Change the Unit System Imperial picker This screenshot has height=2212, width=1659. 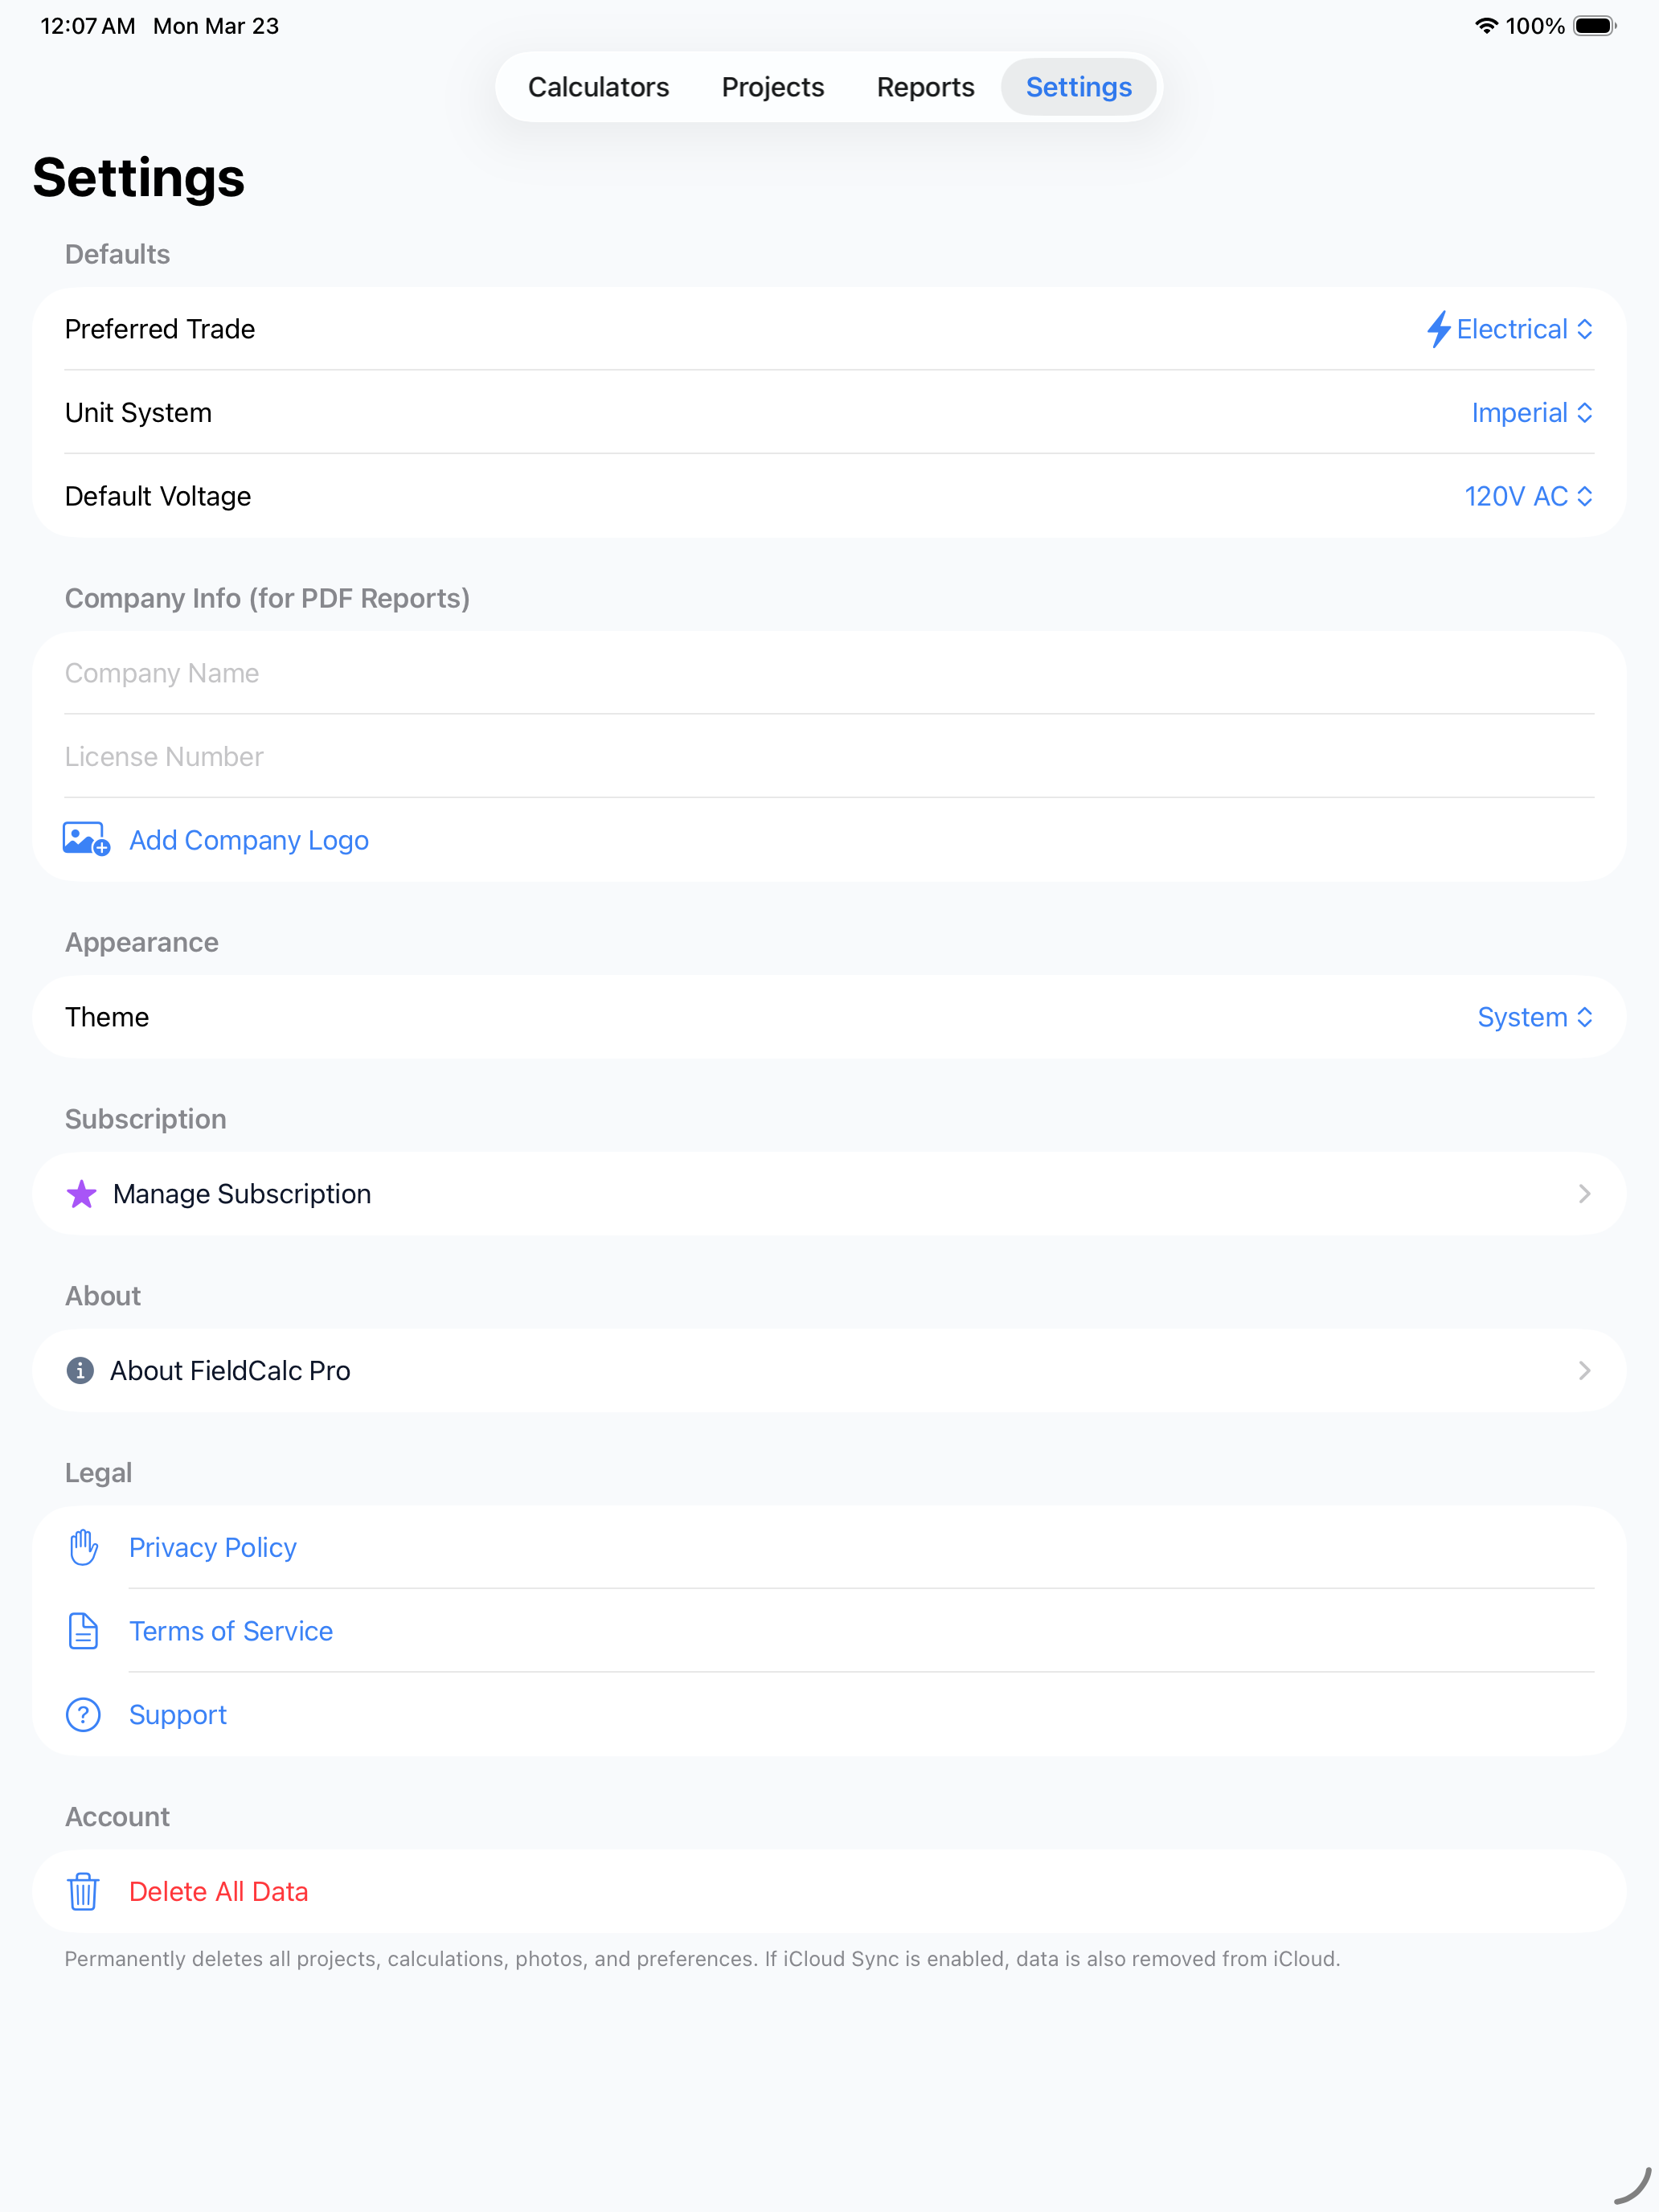[1533, 413]
